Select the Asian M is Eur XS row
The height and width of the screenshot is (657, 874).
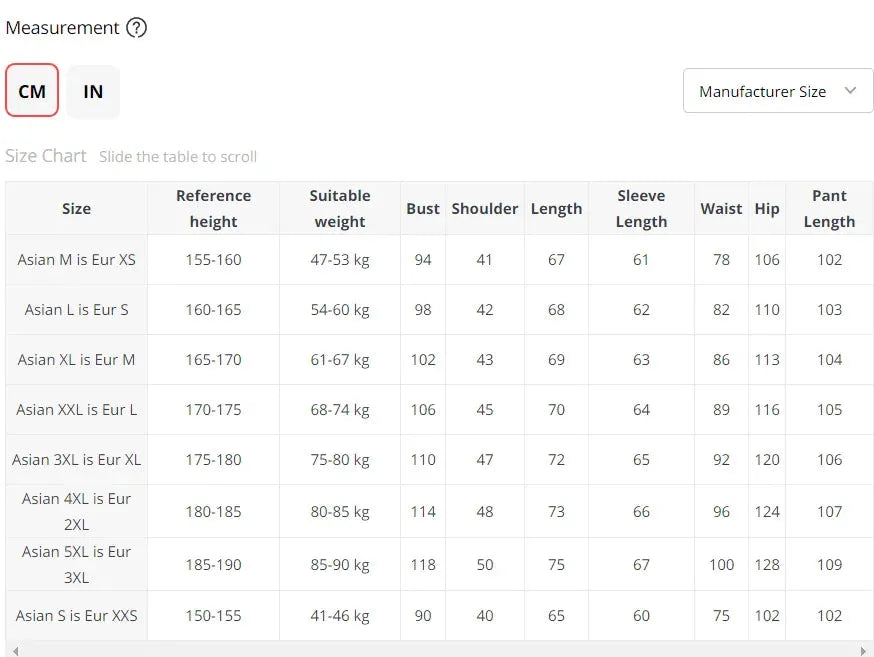pyautogui.click(x=76, y=260)
